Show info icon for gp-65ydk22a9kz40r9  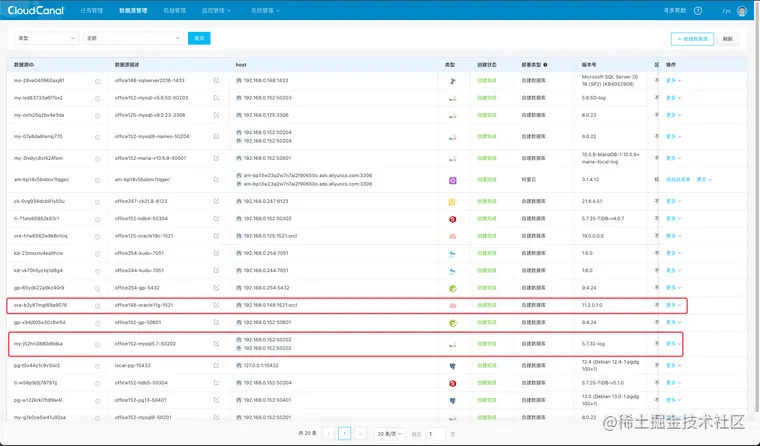[x=97, y=288]
